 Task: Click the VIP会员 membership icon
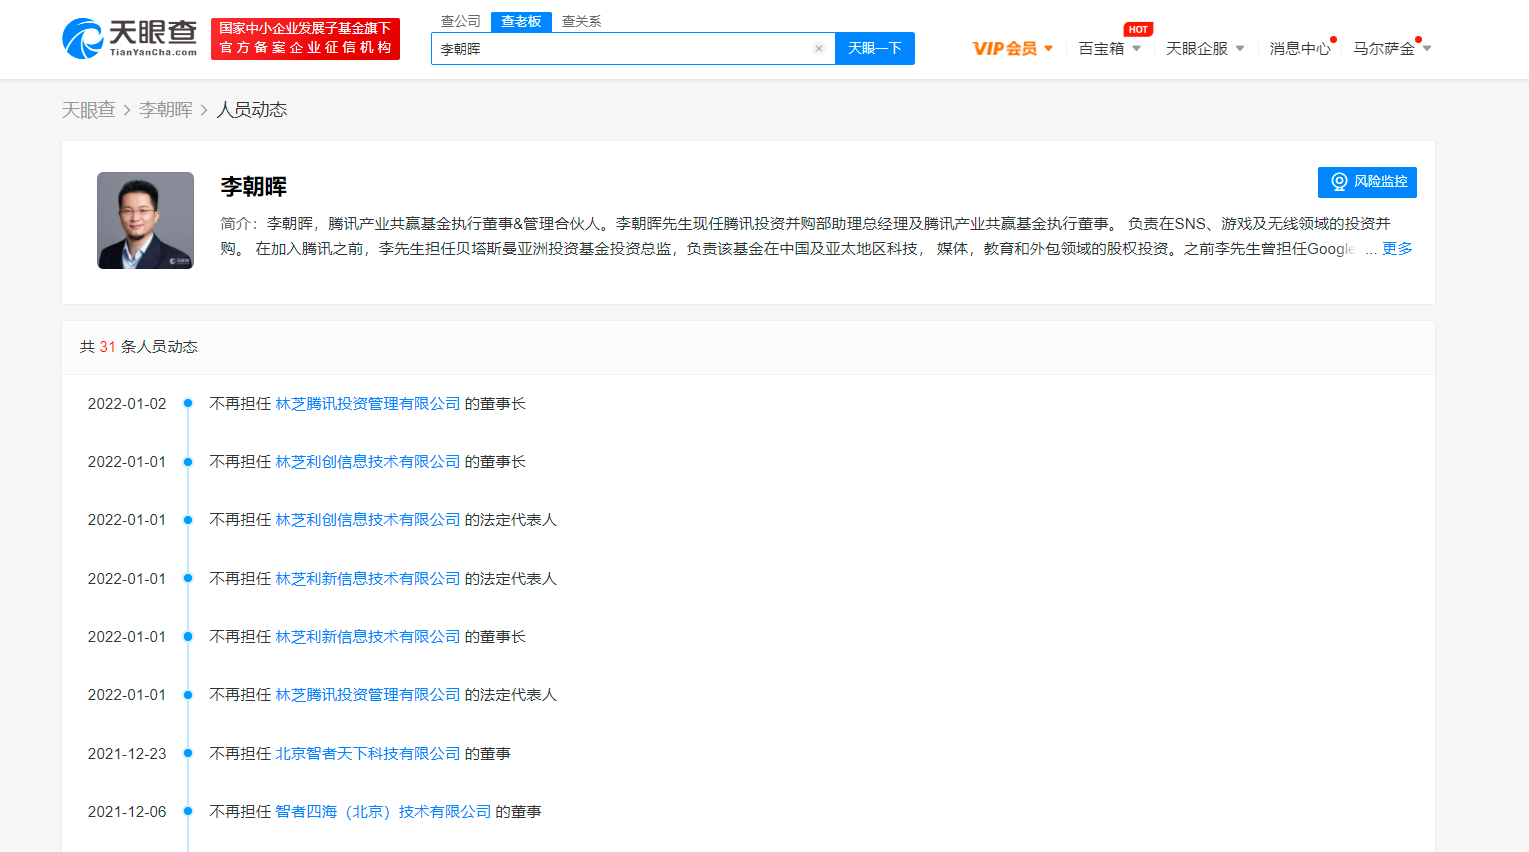[1003, 47]
